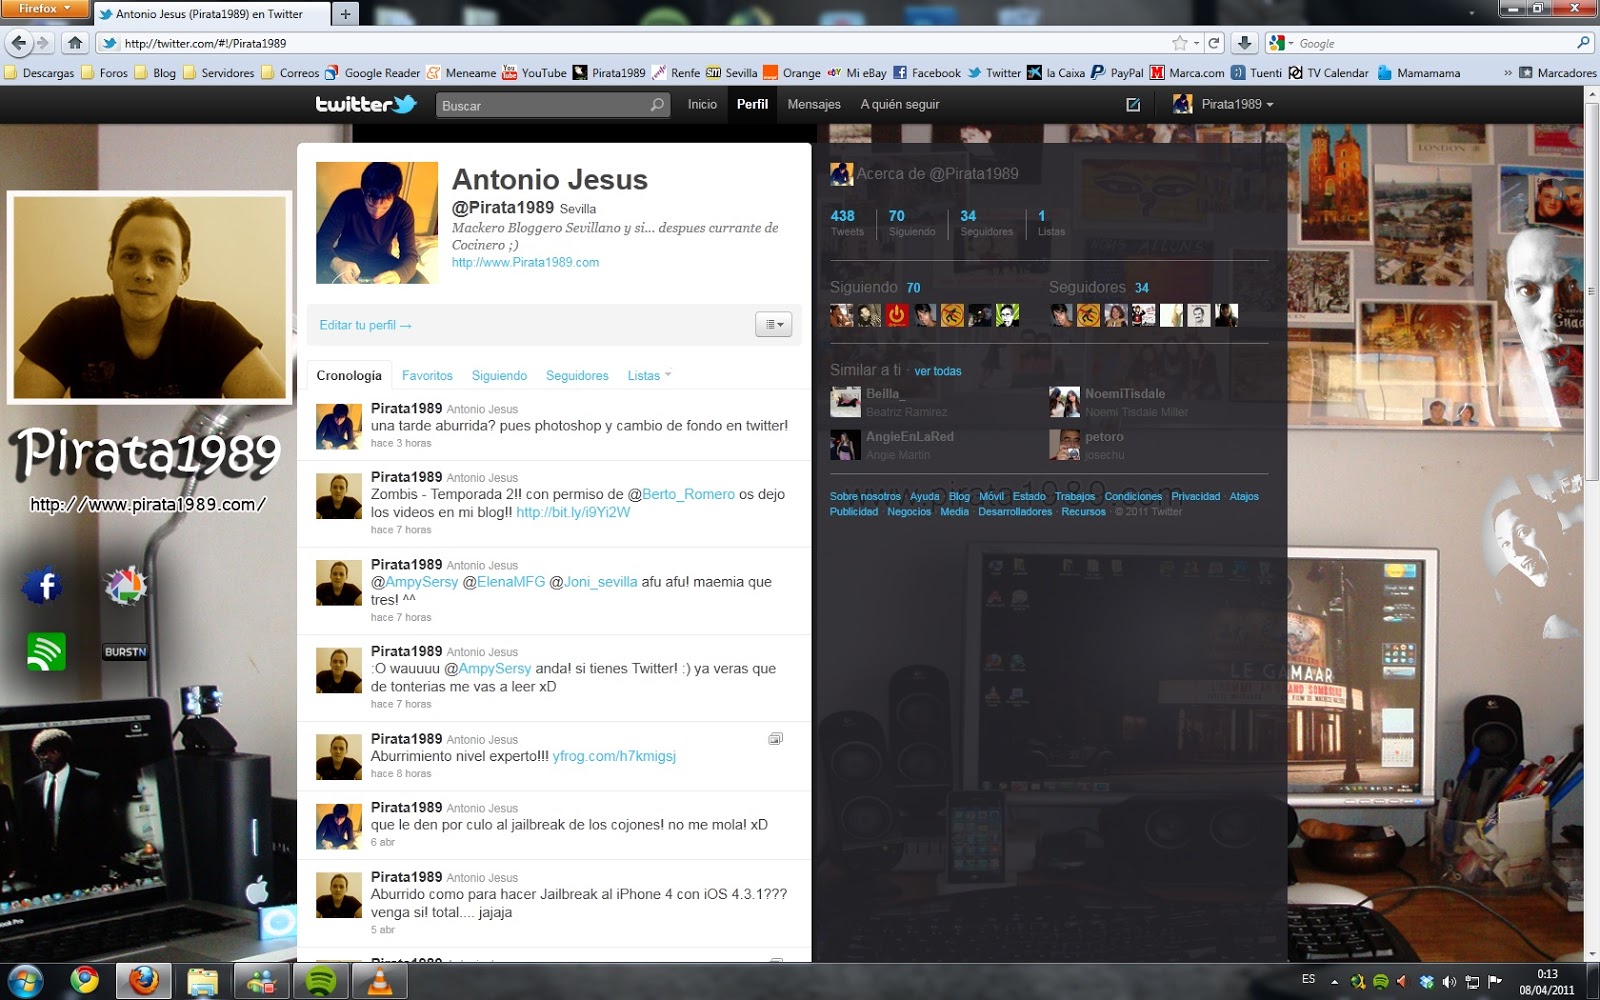Switch to the Favoritos tab
This screenshot has width=1600, height=1000.
pyautogui.click(x=427, y=376)
